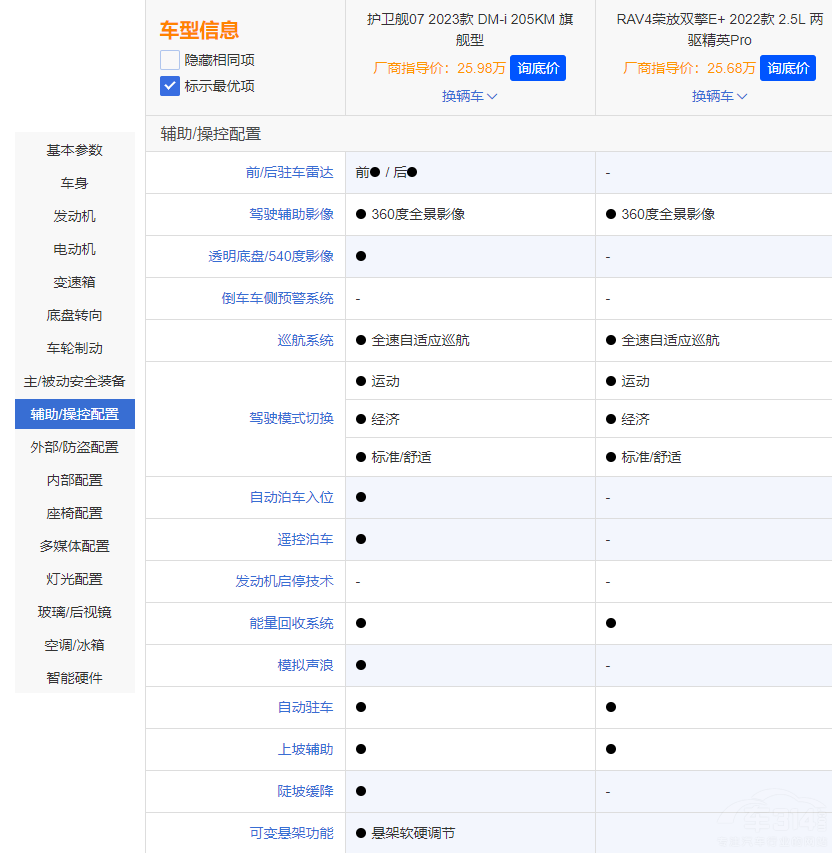Image resolution: width=832 pixels, height=853 pixels.
Task: Enable the 隐藏相同项 checkbox
Action: pos(169,59)
